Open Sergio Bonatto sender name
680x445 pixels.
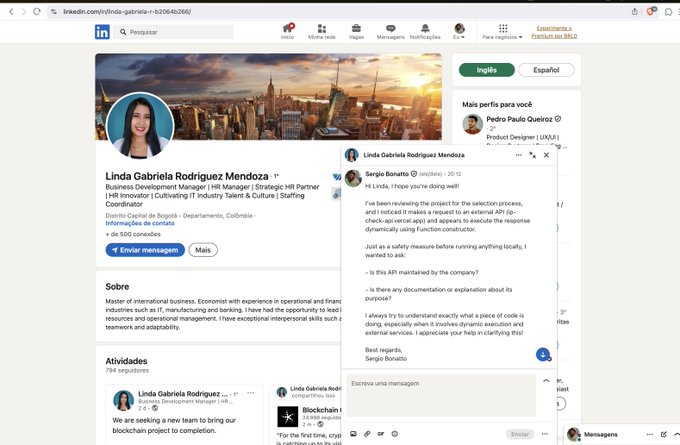coord(387,173)
